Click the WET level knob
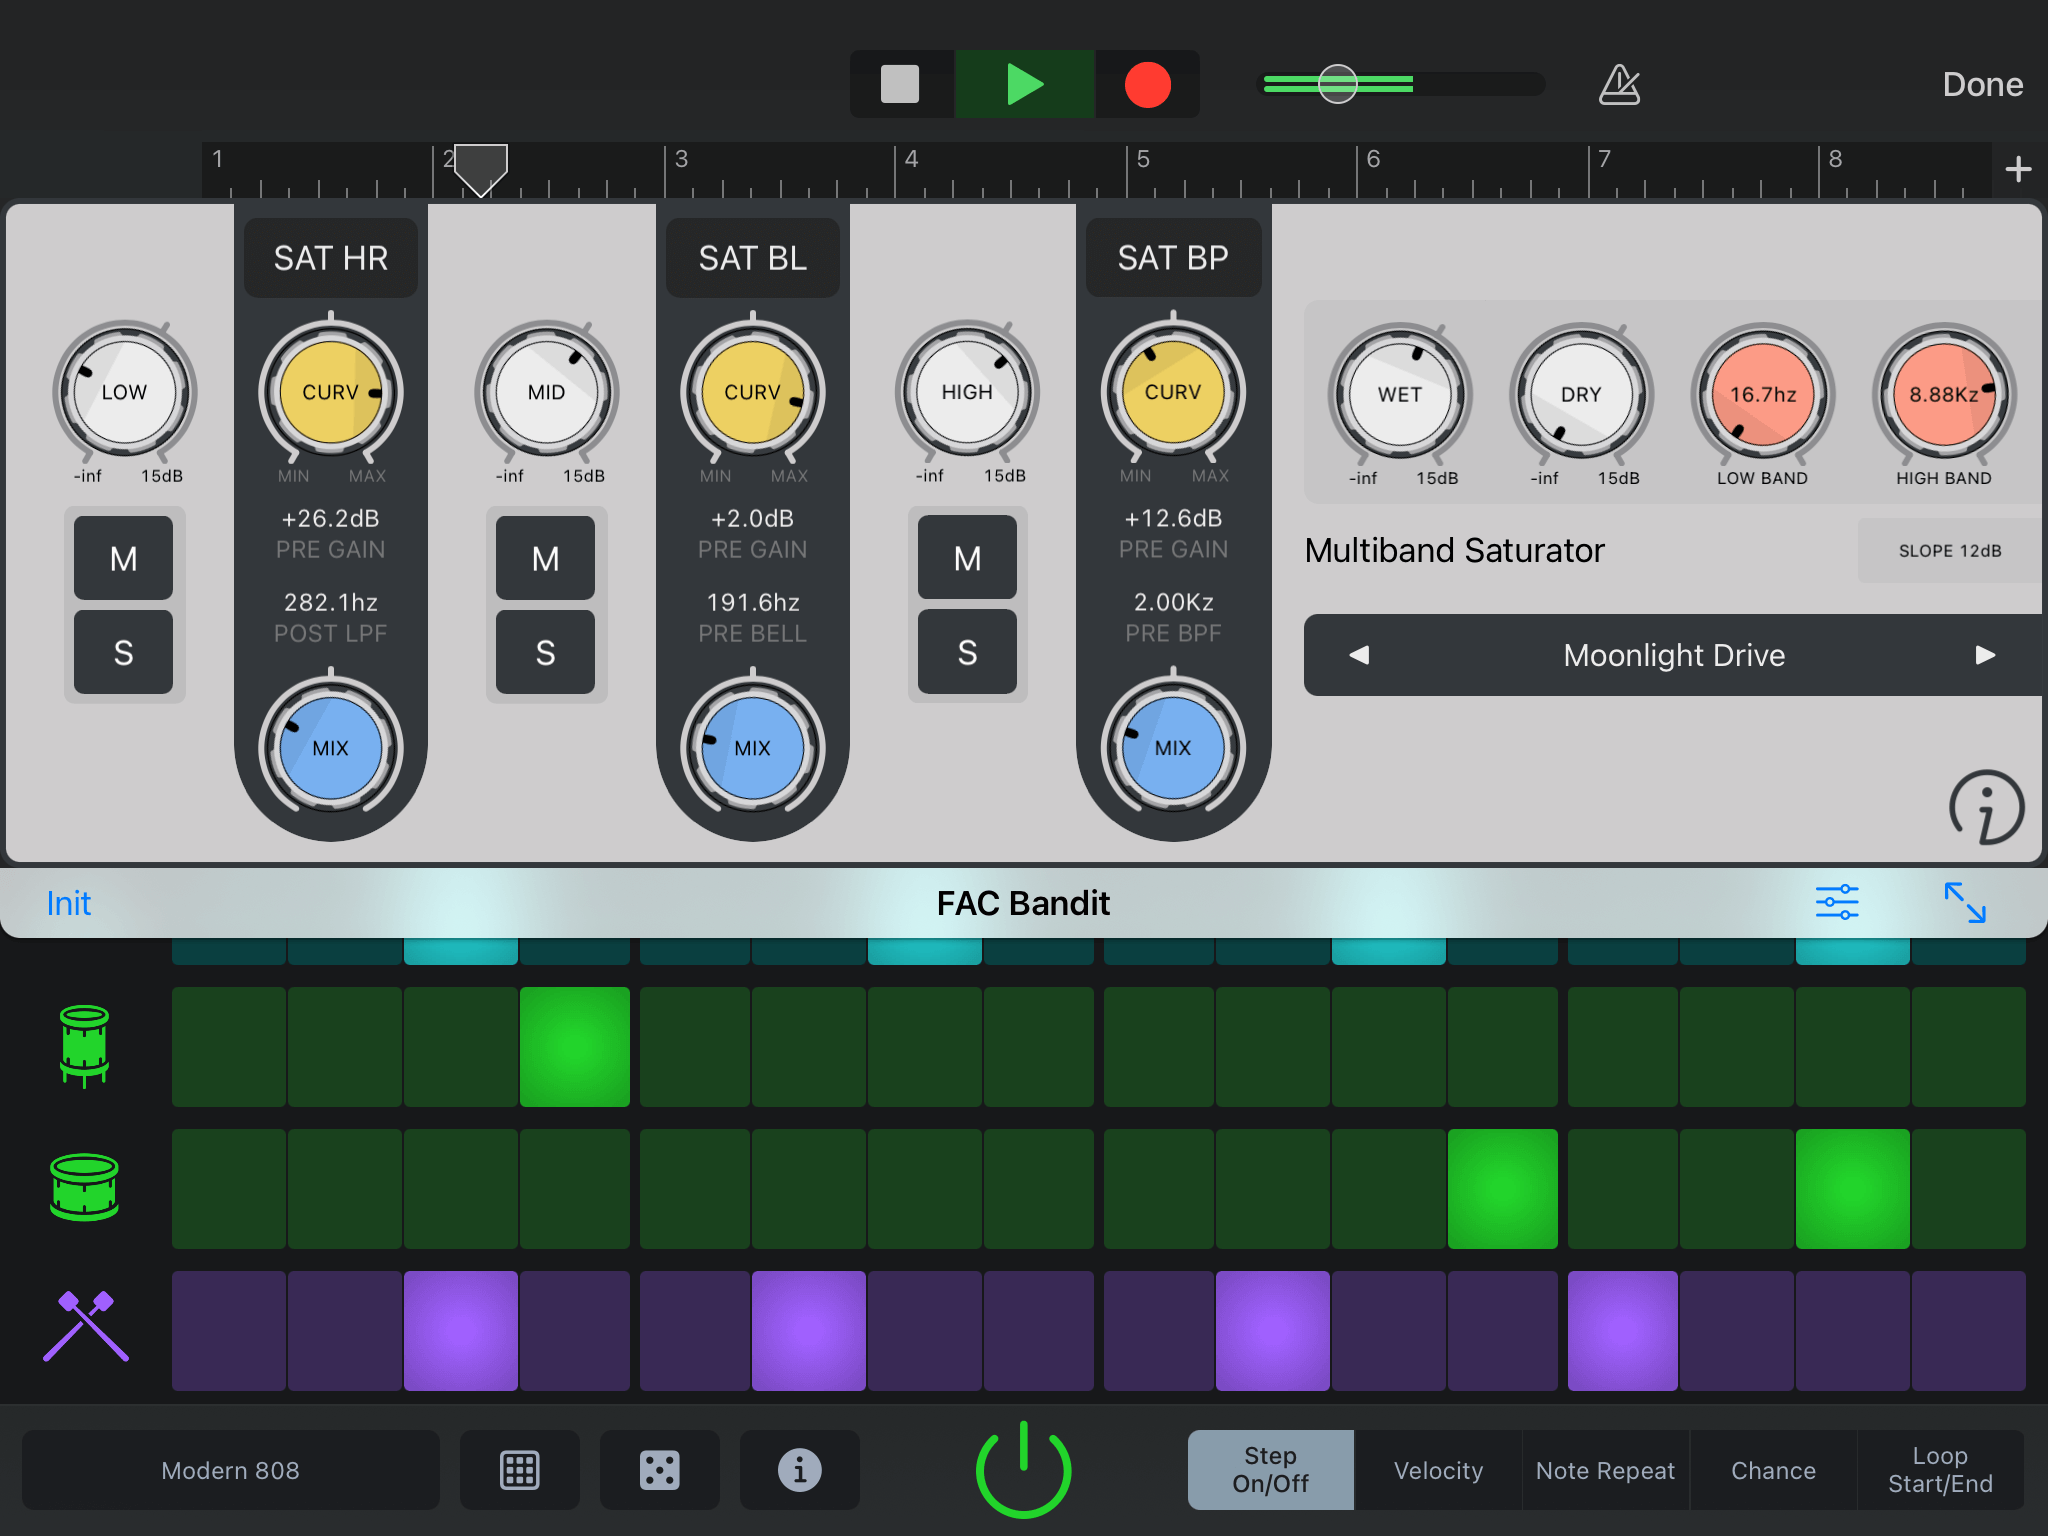The image size is (2048, 1536). (x=1400, y=394)
